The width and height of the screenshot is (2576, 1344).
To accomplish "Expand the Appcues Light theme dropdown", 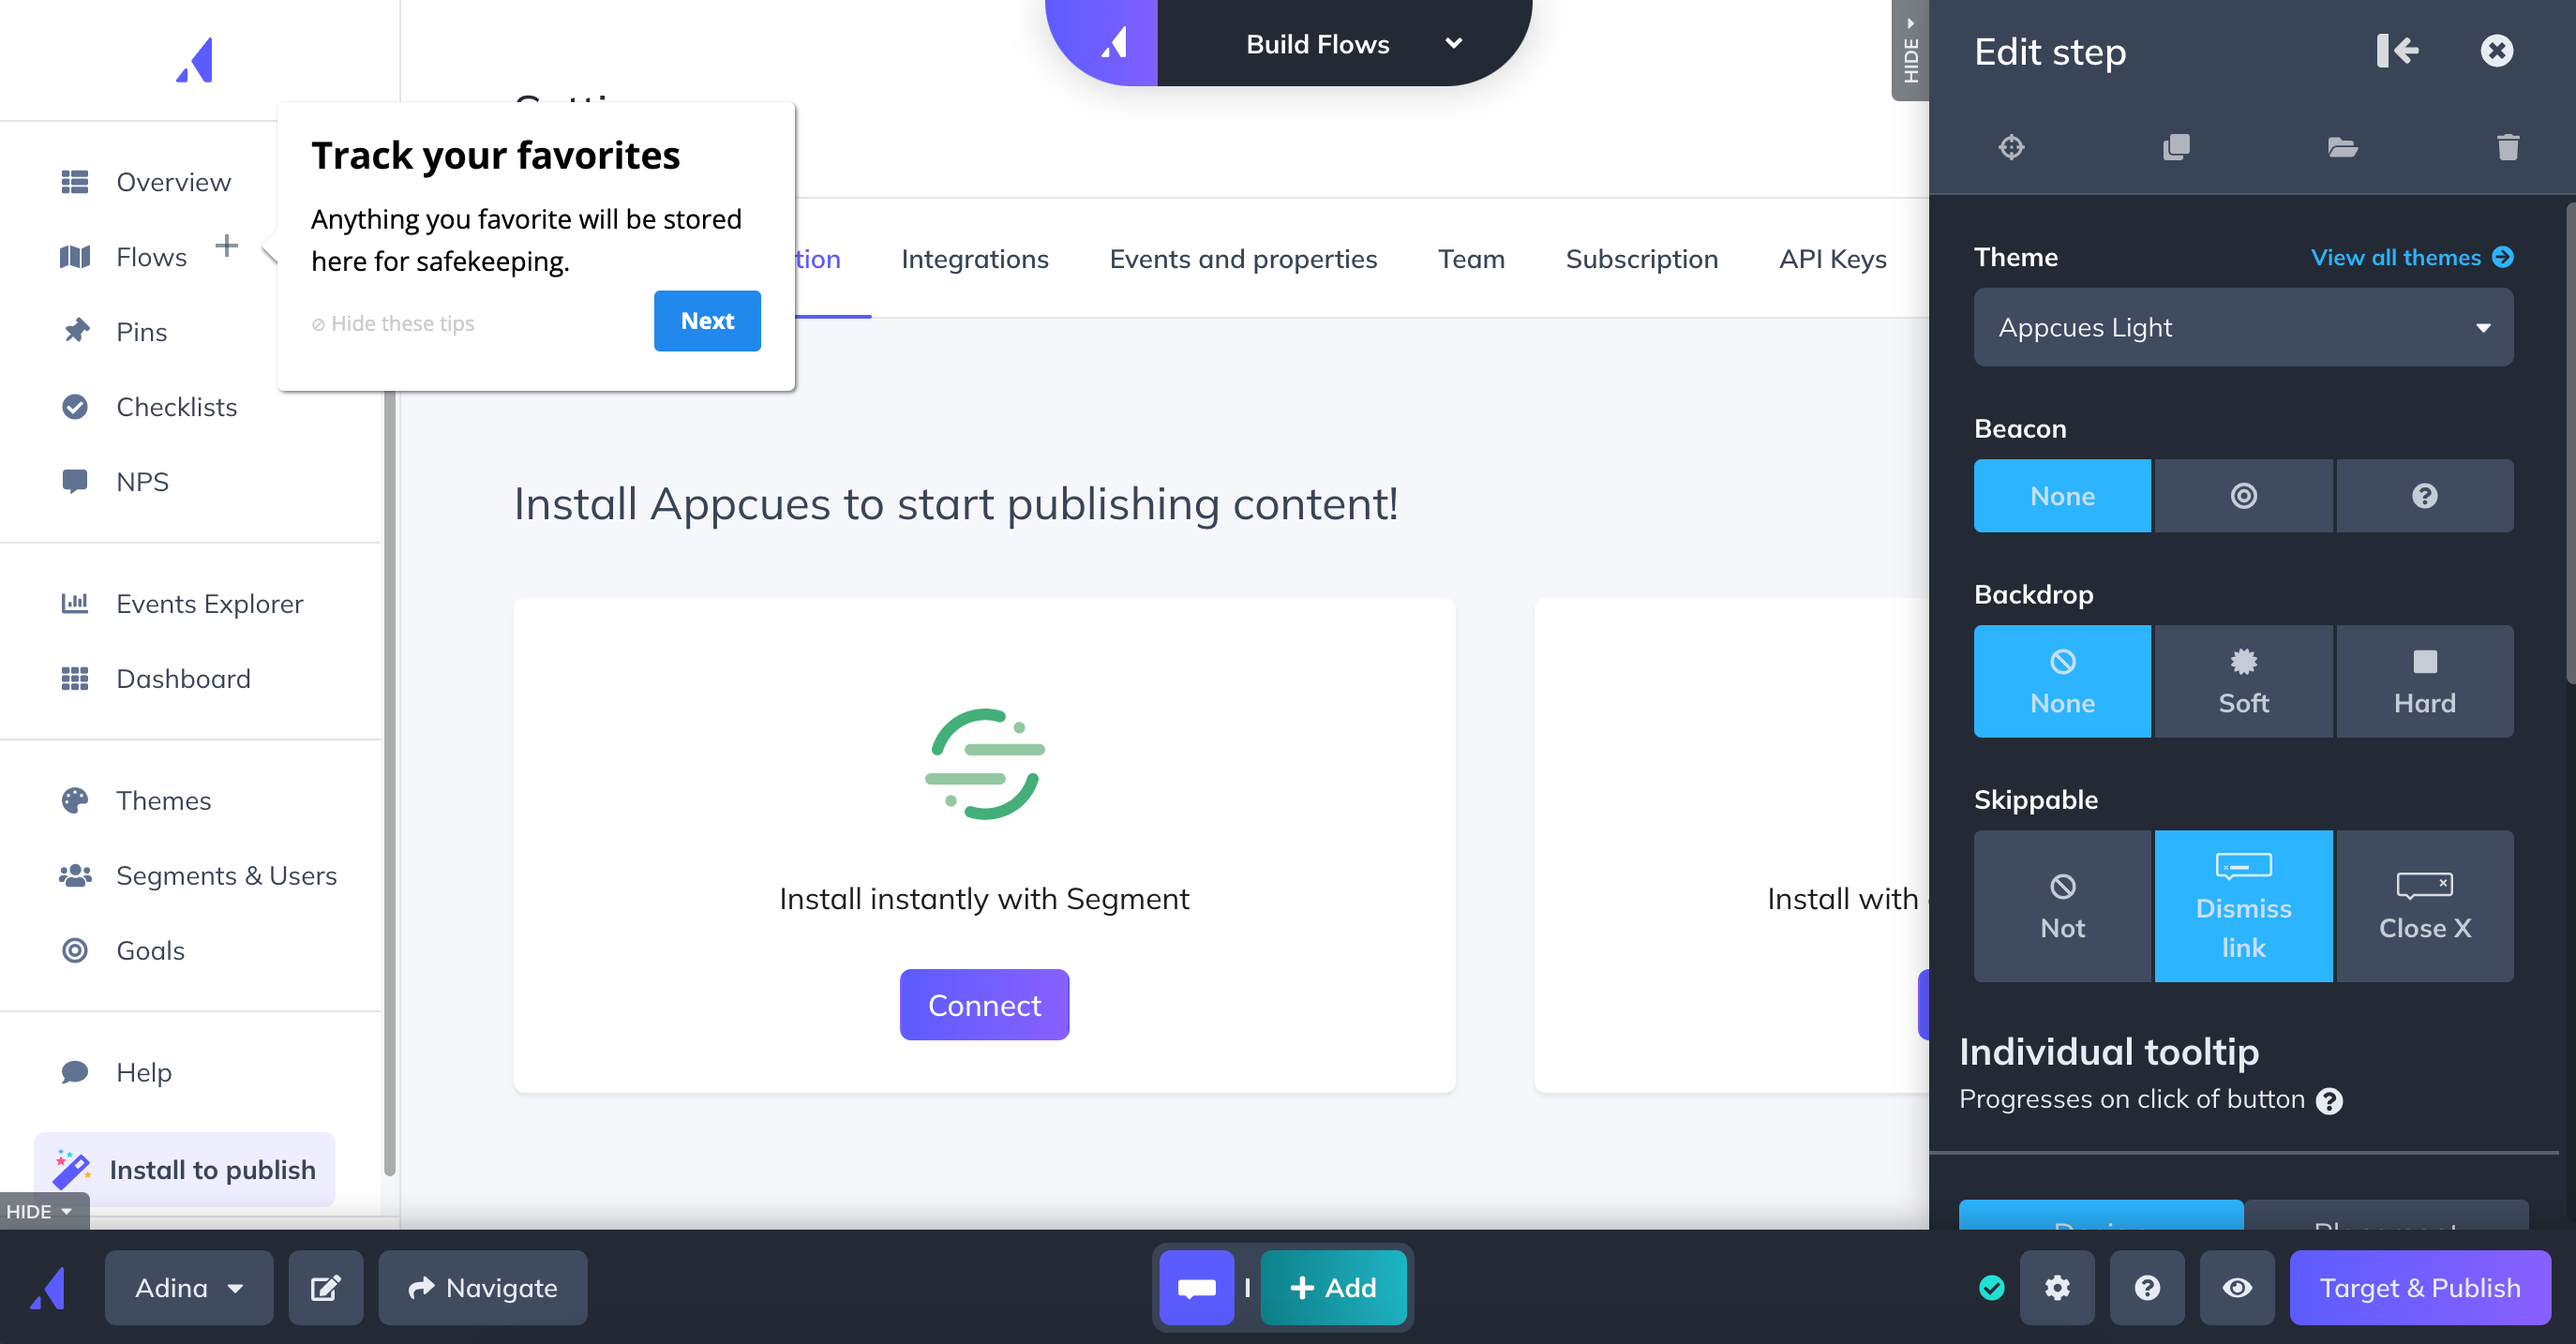I will point(2244,327).
